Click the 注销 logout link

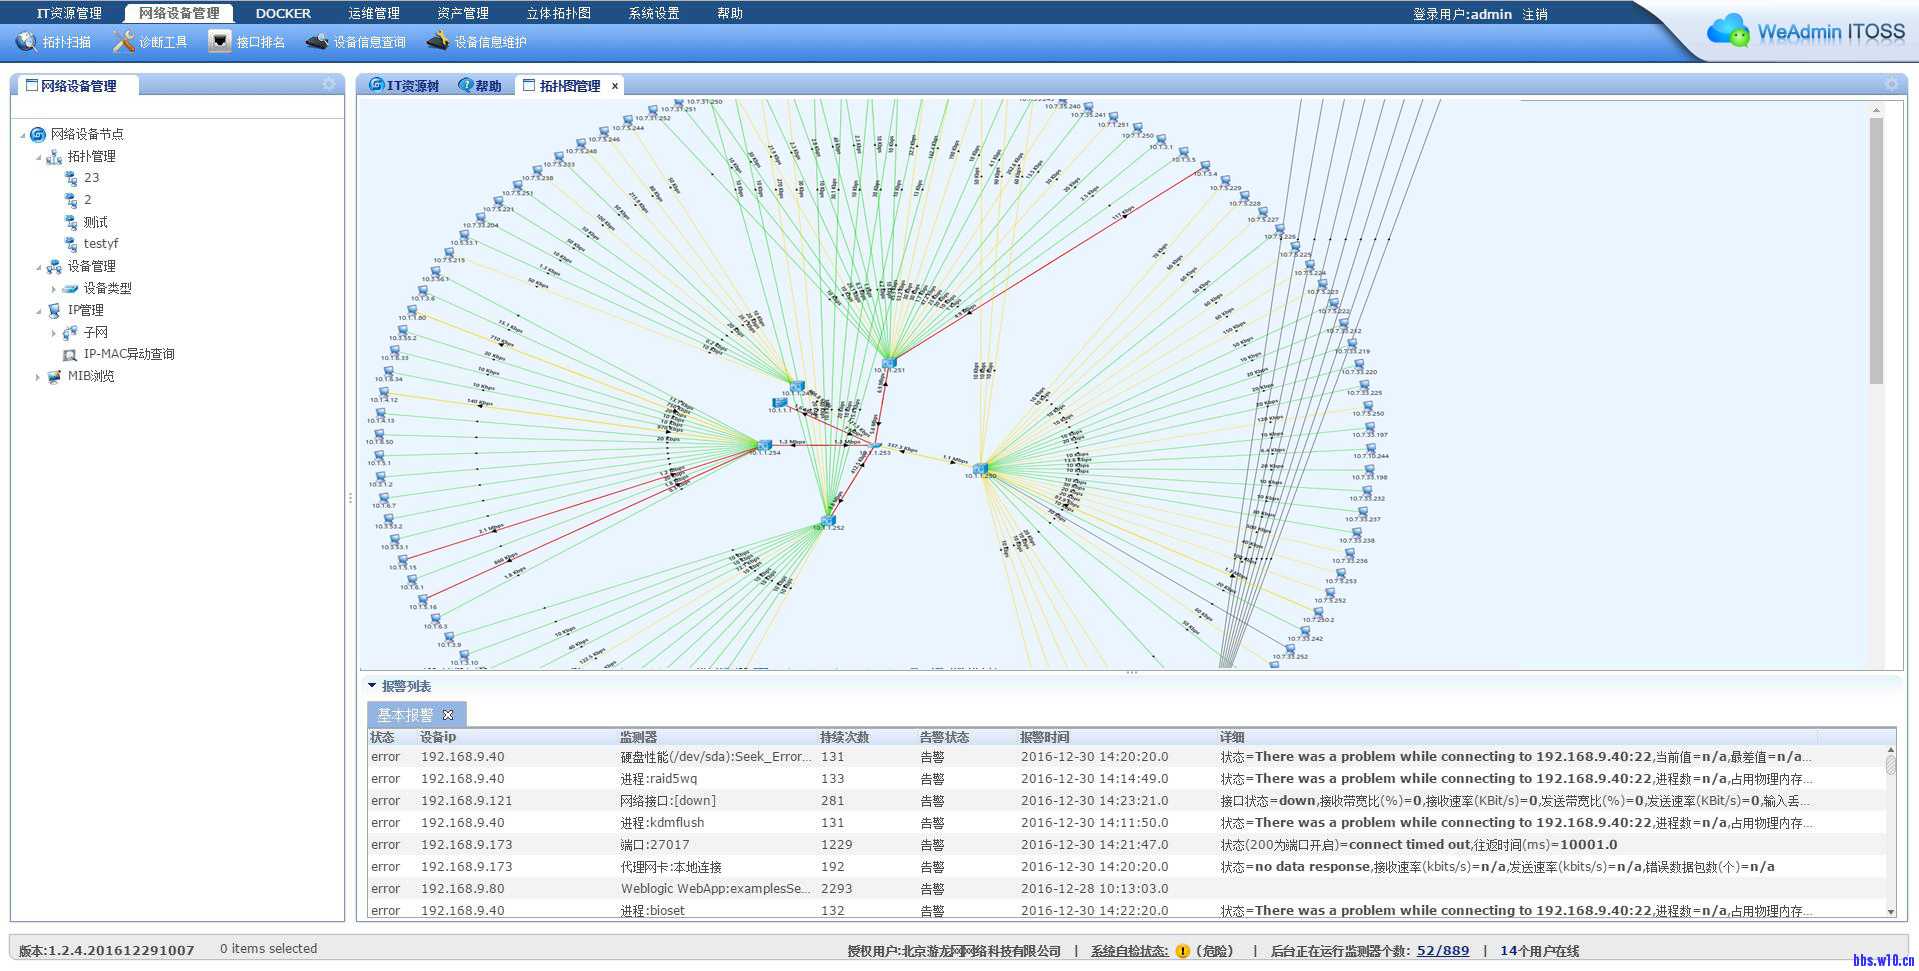pyautogui.click(x=1535, y=14)
